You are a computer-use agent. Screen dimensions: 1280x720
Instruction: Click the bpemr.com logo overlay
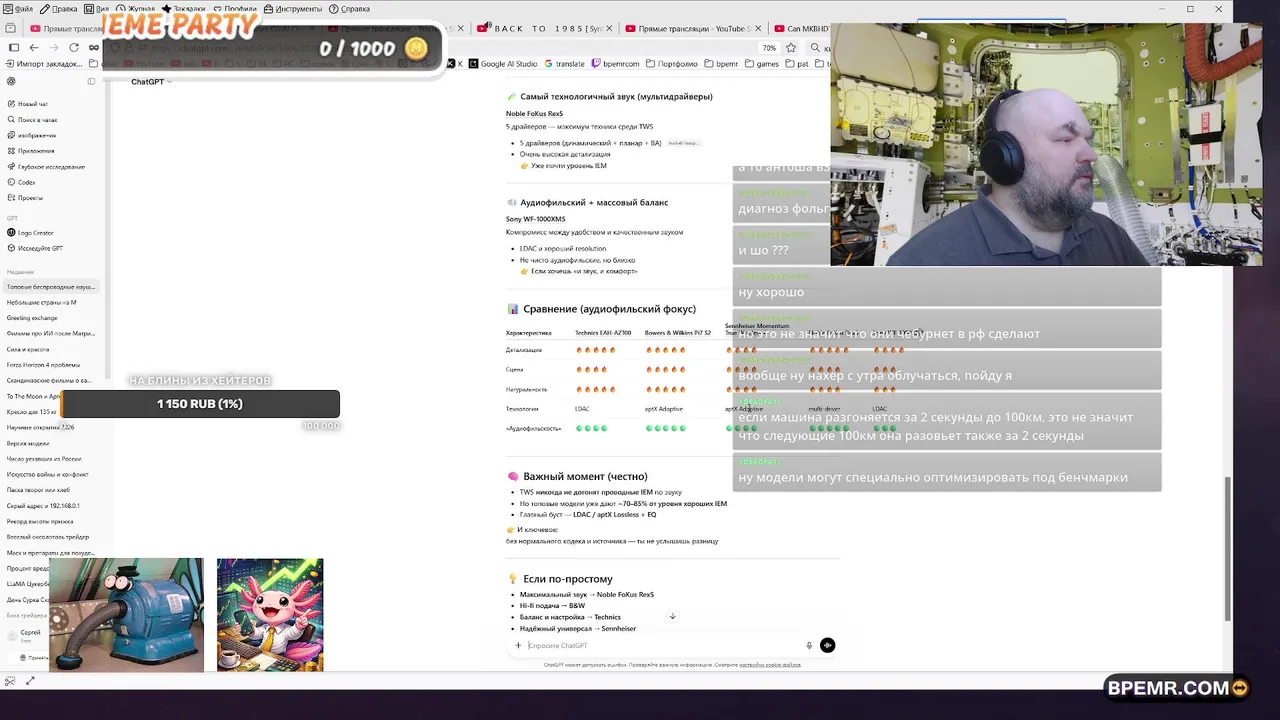[x=1177, y=688]
